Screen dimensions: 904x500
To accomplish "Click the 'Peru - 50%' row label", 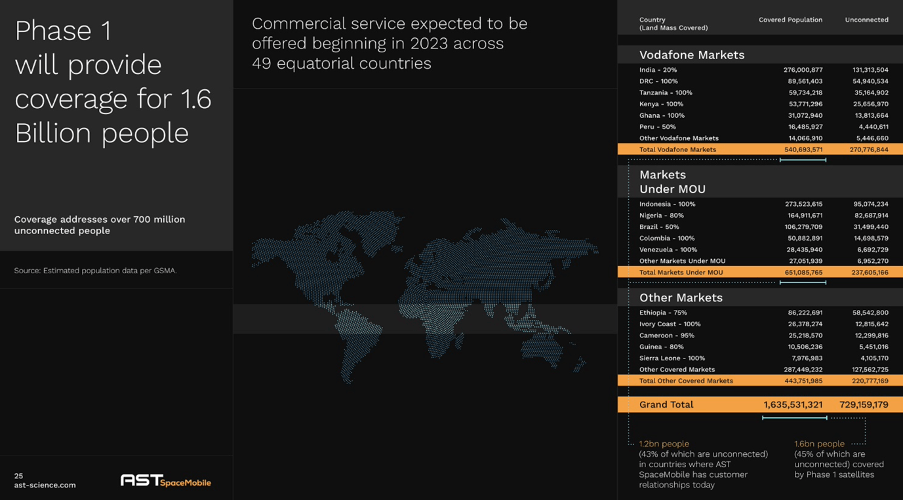I will [657, 127].
